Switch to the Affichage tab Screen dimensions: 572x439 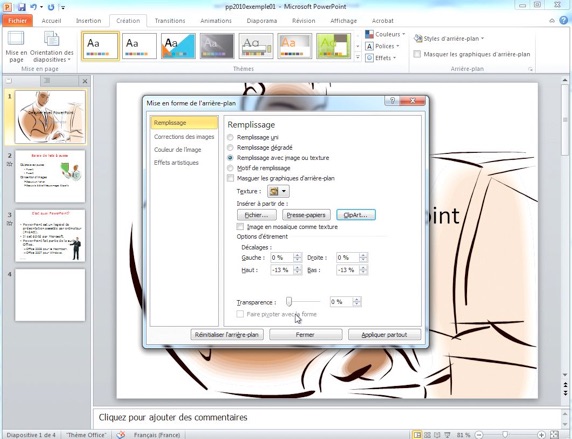point(344,21)
